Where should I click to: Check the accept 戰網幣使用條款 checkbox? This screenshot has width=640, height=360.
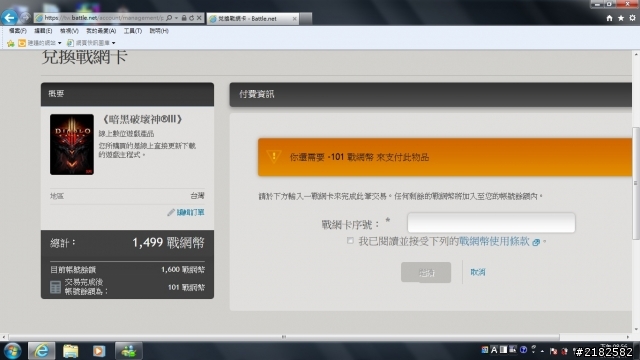[x=350, y=240]
